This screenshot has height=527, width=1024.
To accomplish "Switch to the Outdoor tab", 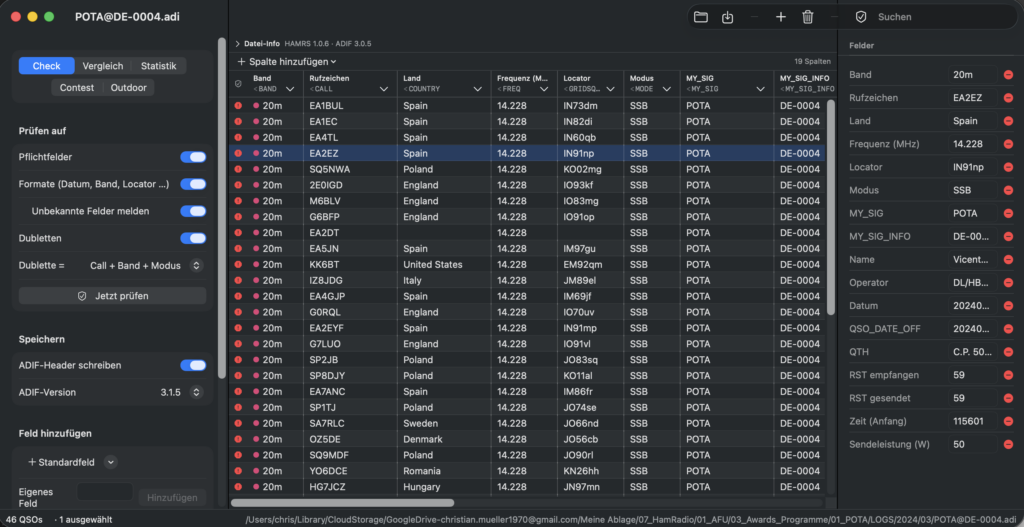I will point(129,88).
